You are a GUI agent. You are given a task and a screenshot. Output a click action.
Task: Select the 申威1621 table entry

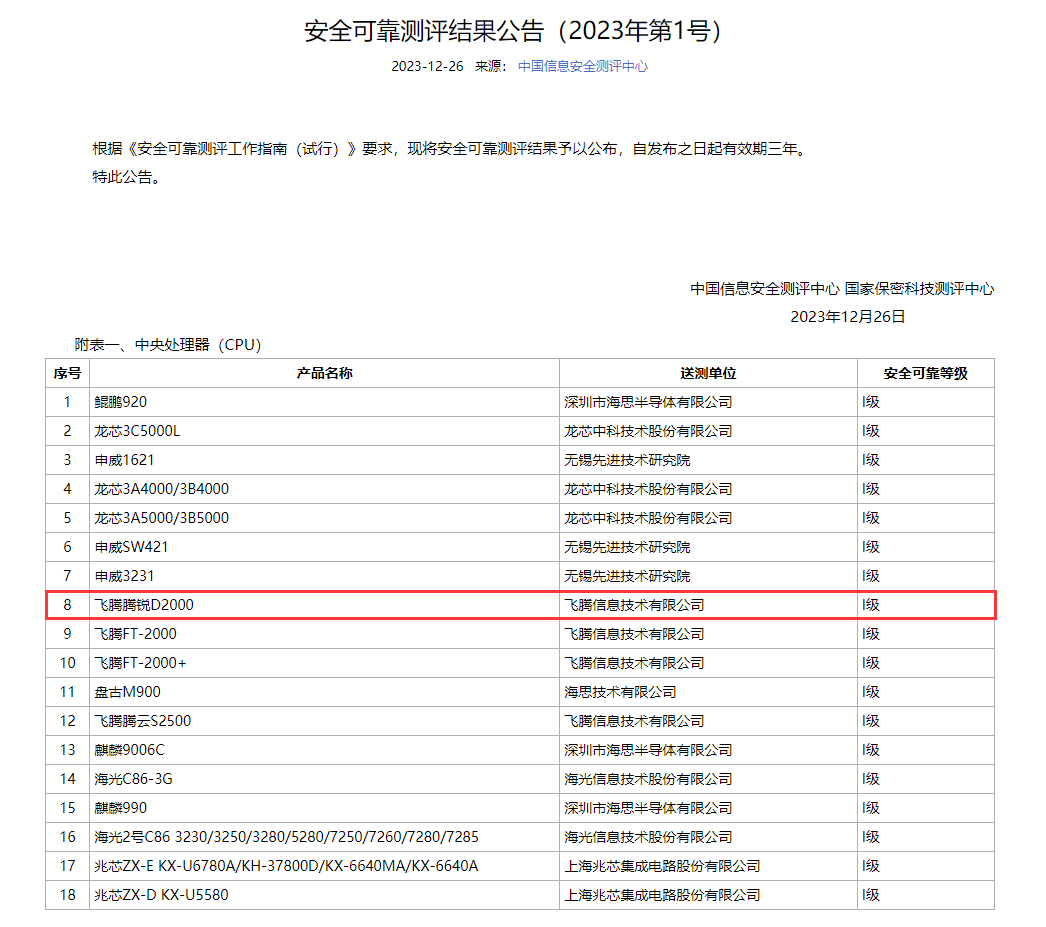click(124, 460)
